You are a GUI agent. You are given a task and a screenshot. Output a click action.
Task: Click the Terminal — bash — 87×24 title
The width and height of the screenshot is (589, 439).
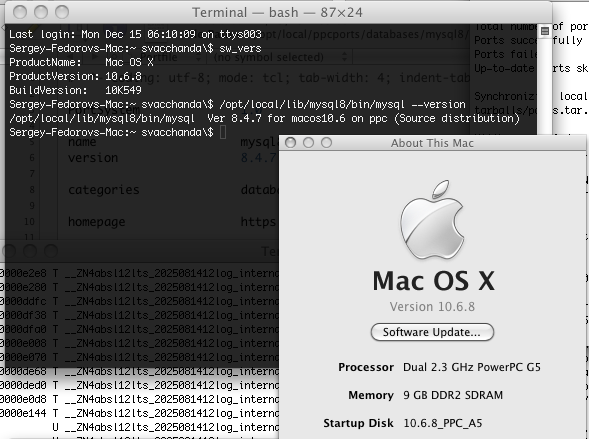click(x=277, y=12)
